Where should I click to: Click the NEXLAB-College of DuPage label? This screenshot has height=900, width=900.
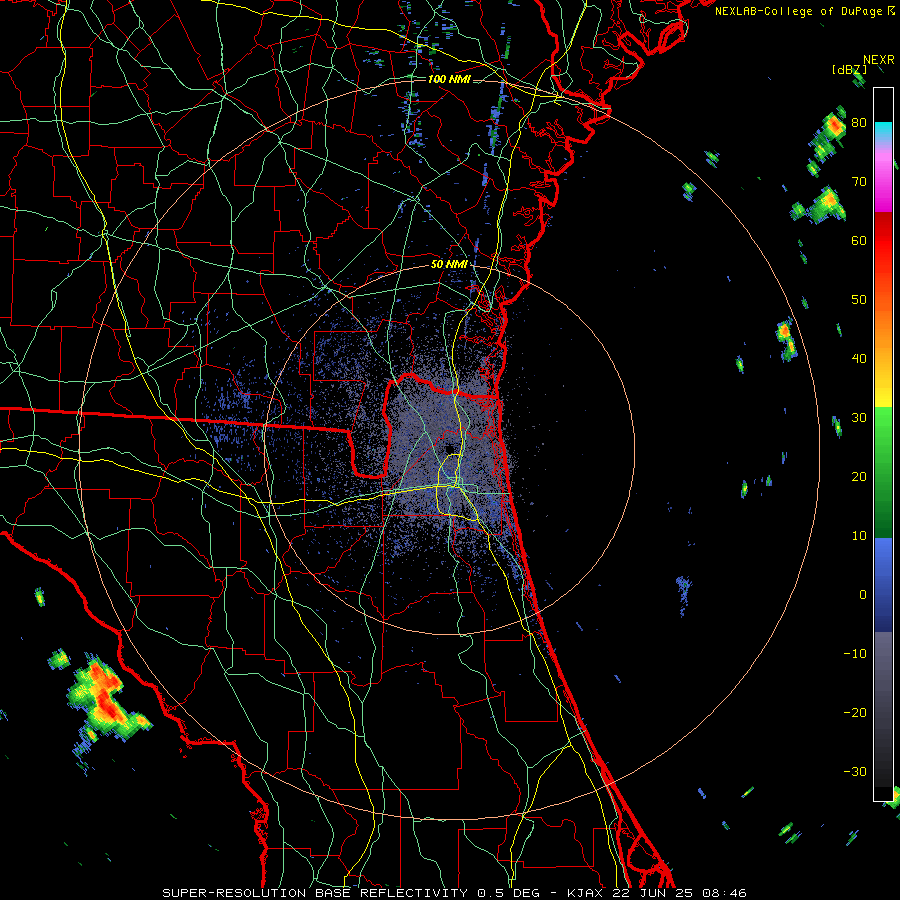click(804, 11)
